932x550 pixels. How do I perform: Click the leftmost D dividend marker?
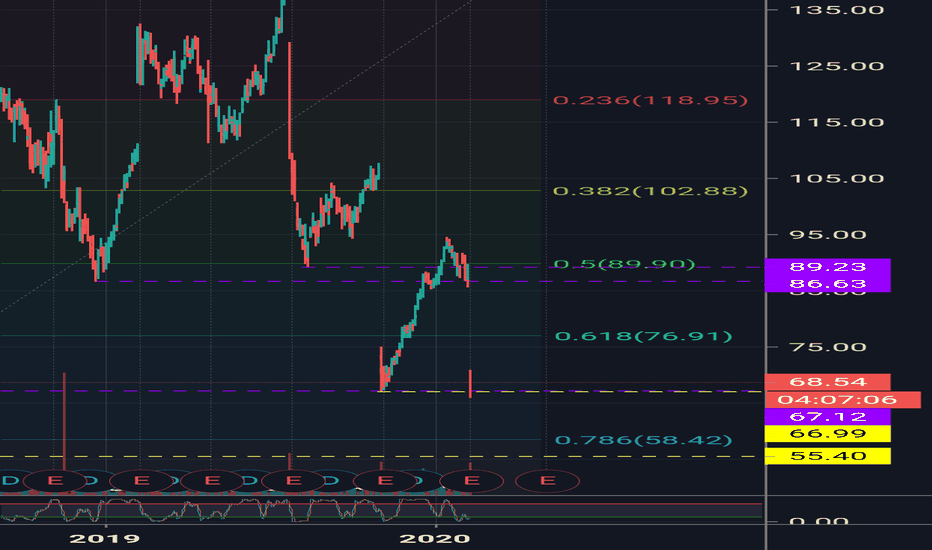click(11, 480)
